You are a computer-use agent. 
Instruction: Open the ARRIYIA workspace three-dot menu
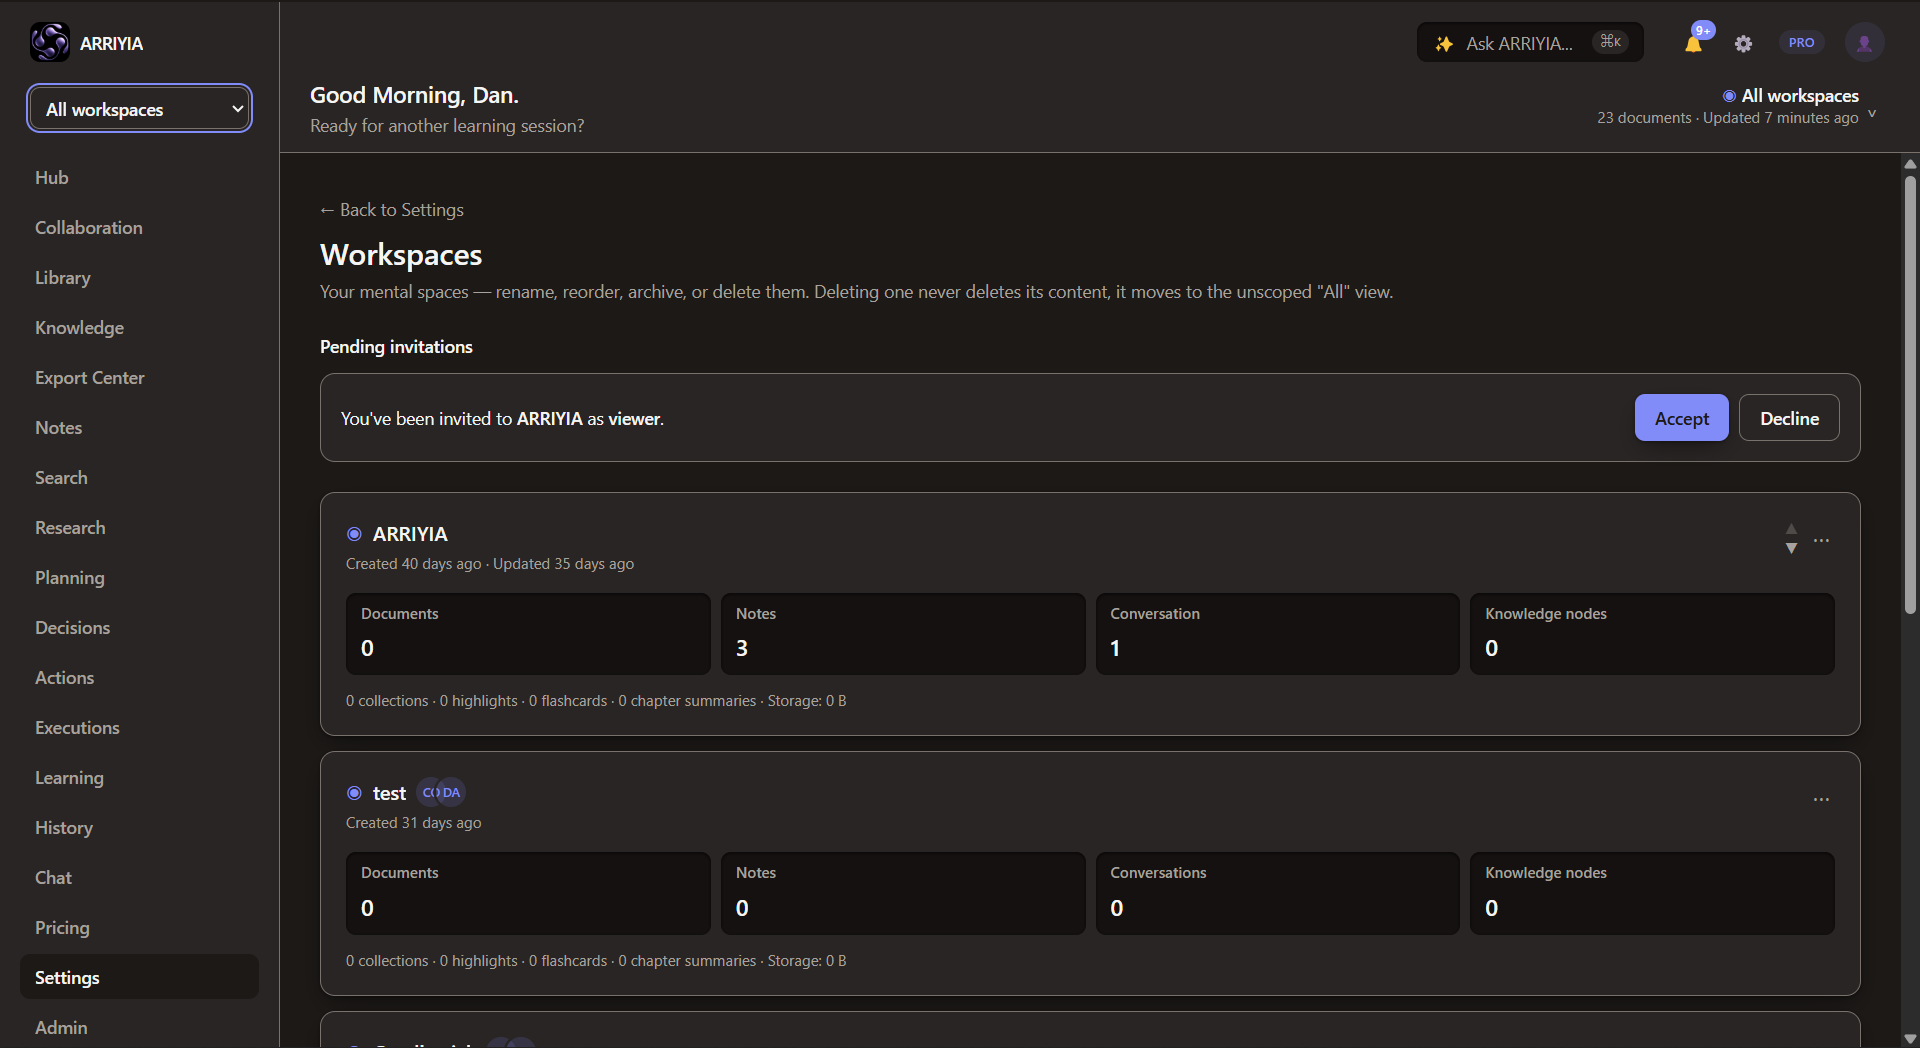pyautogui.click(x=1821, y=540)
